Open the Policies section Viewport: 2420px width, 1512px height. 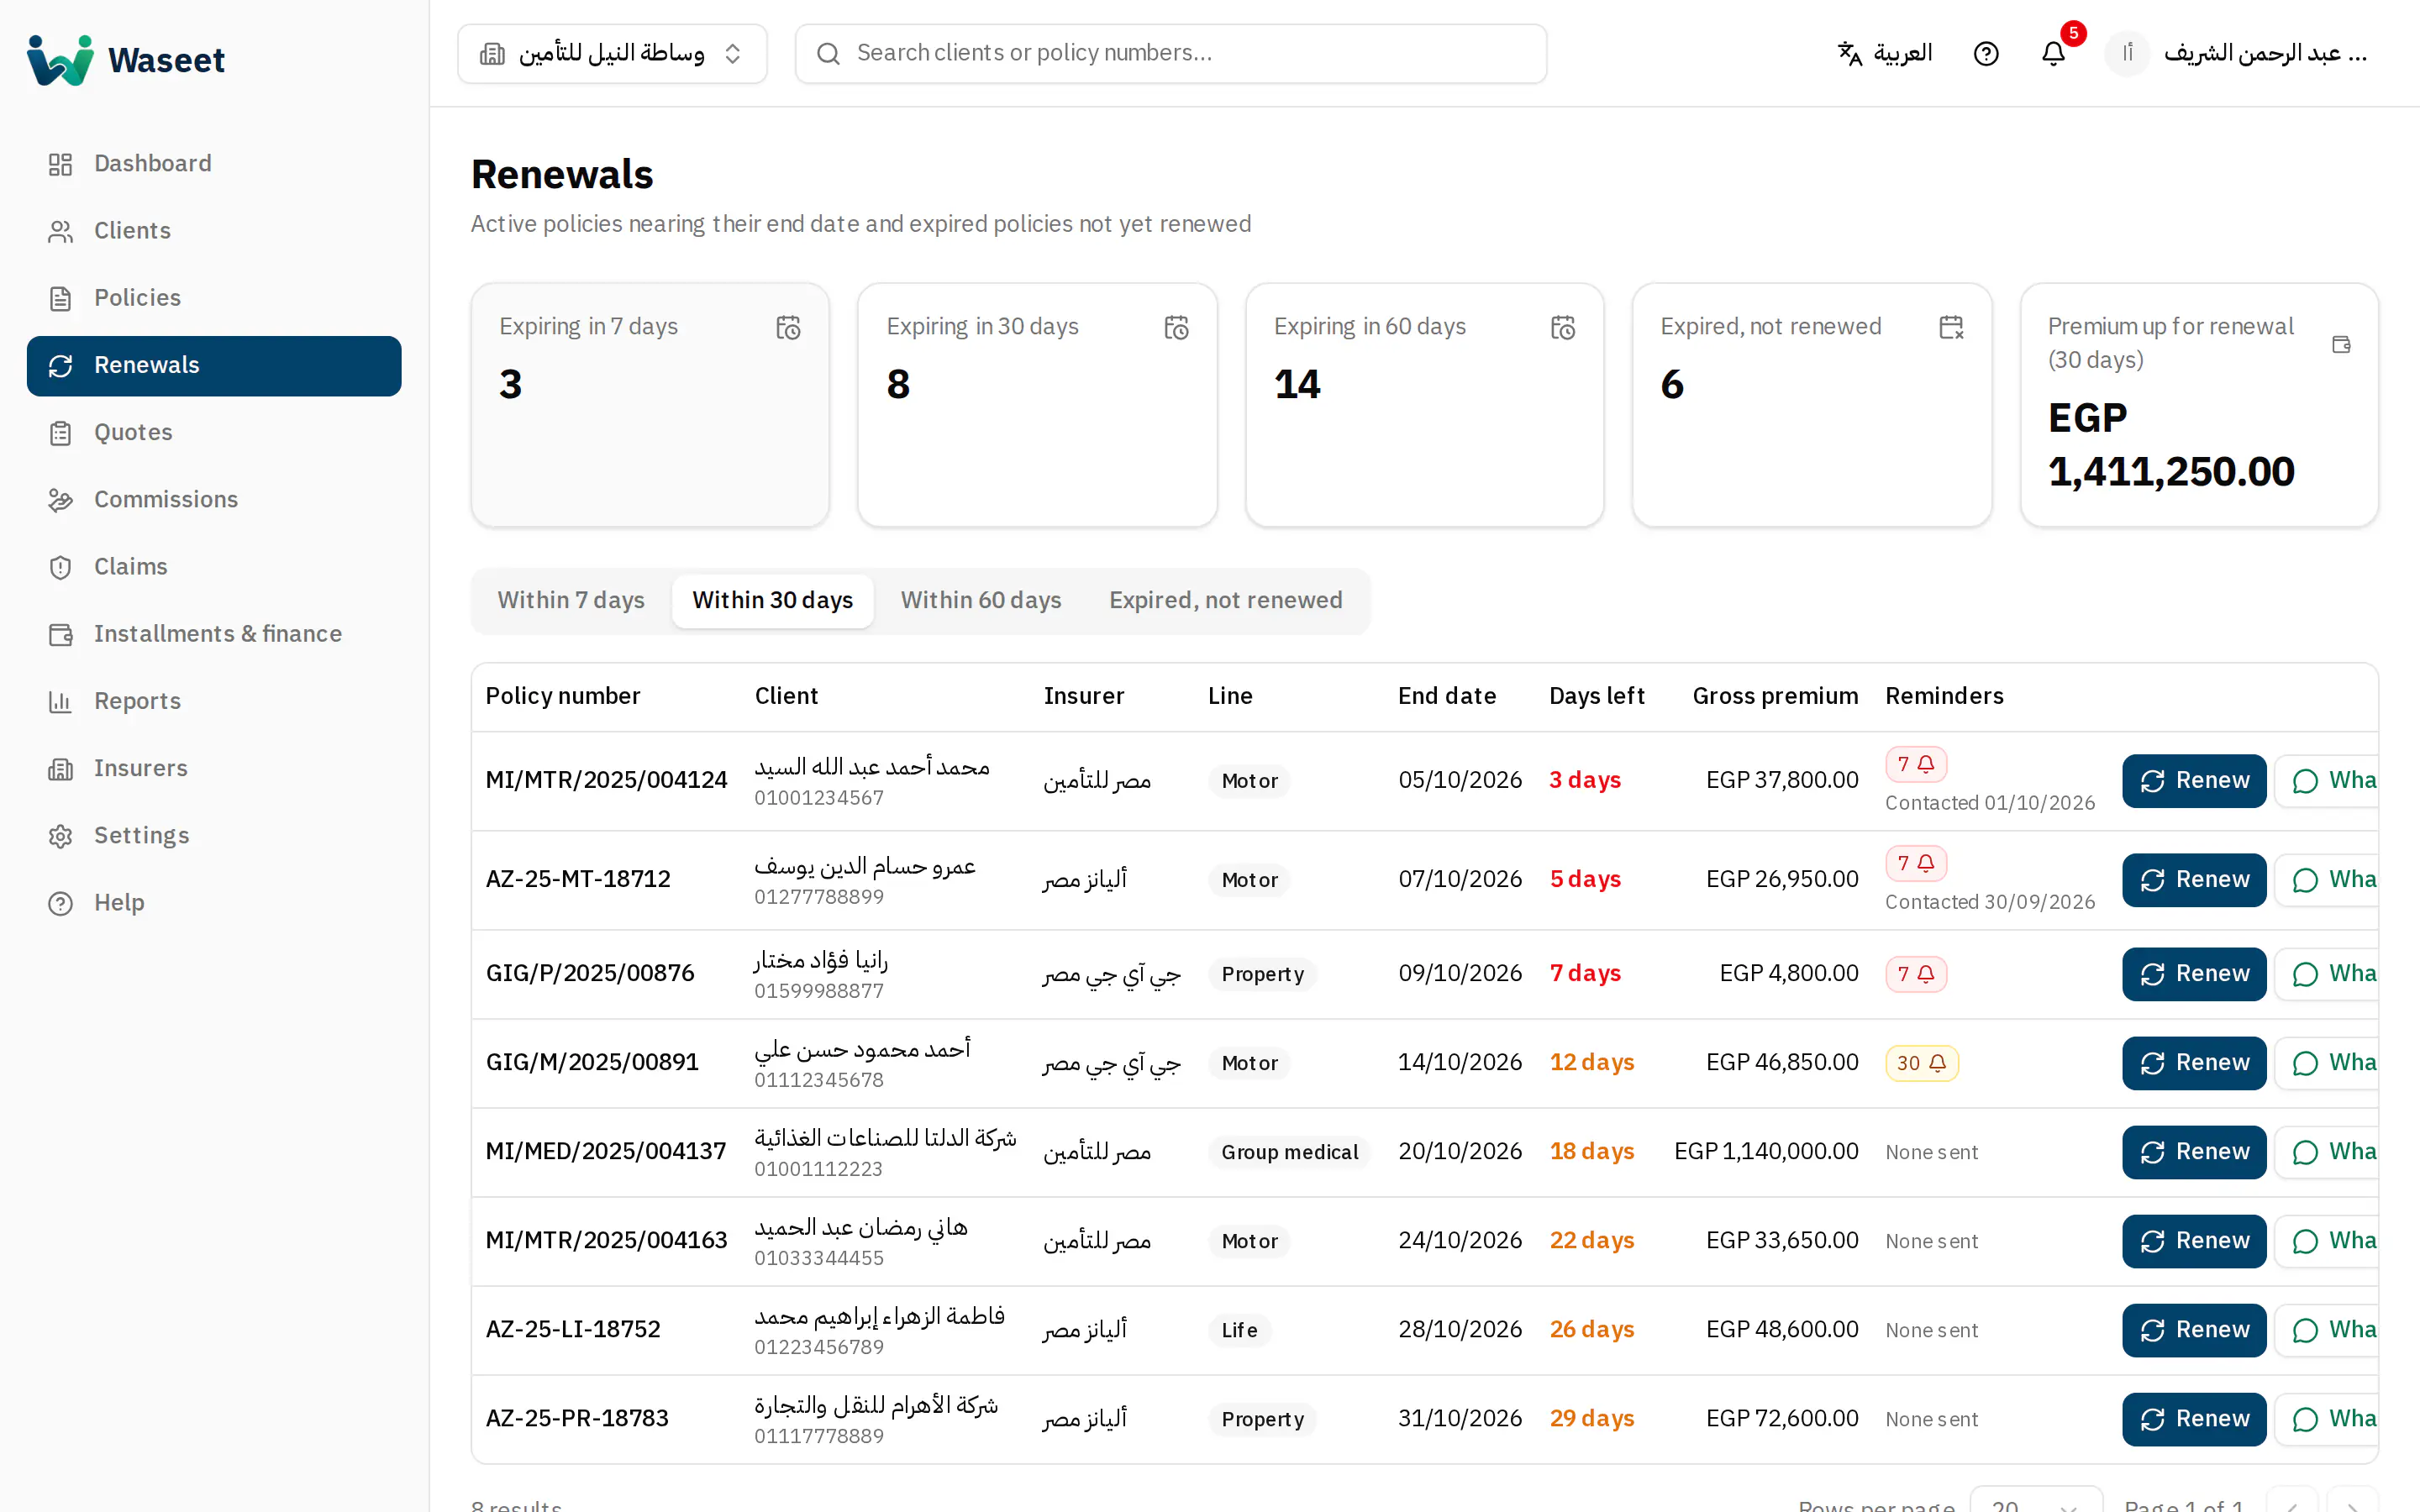click(x=214, y=297)
